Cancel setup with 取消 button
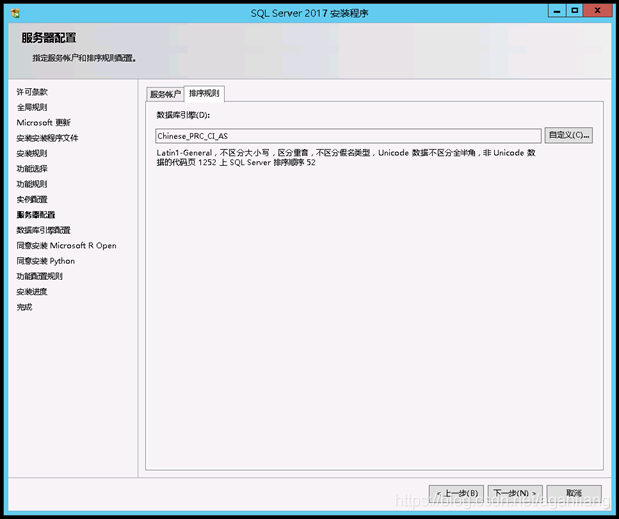The width and height of the screenshot is (619, 519). point(574,493)
